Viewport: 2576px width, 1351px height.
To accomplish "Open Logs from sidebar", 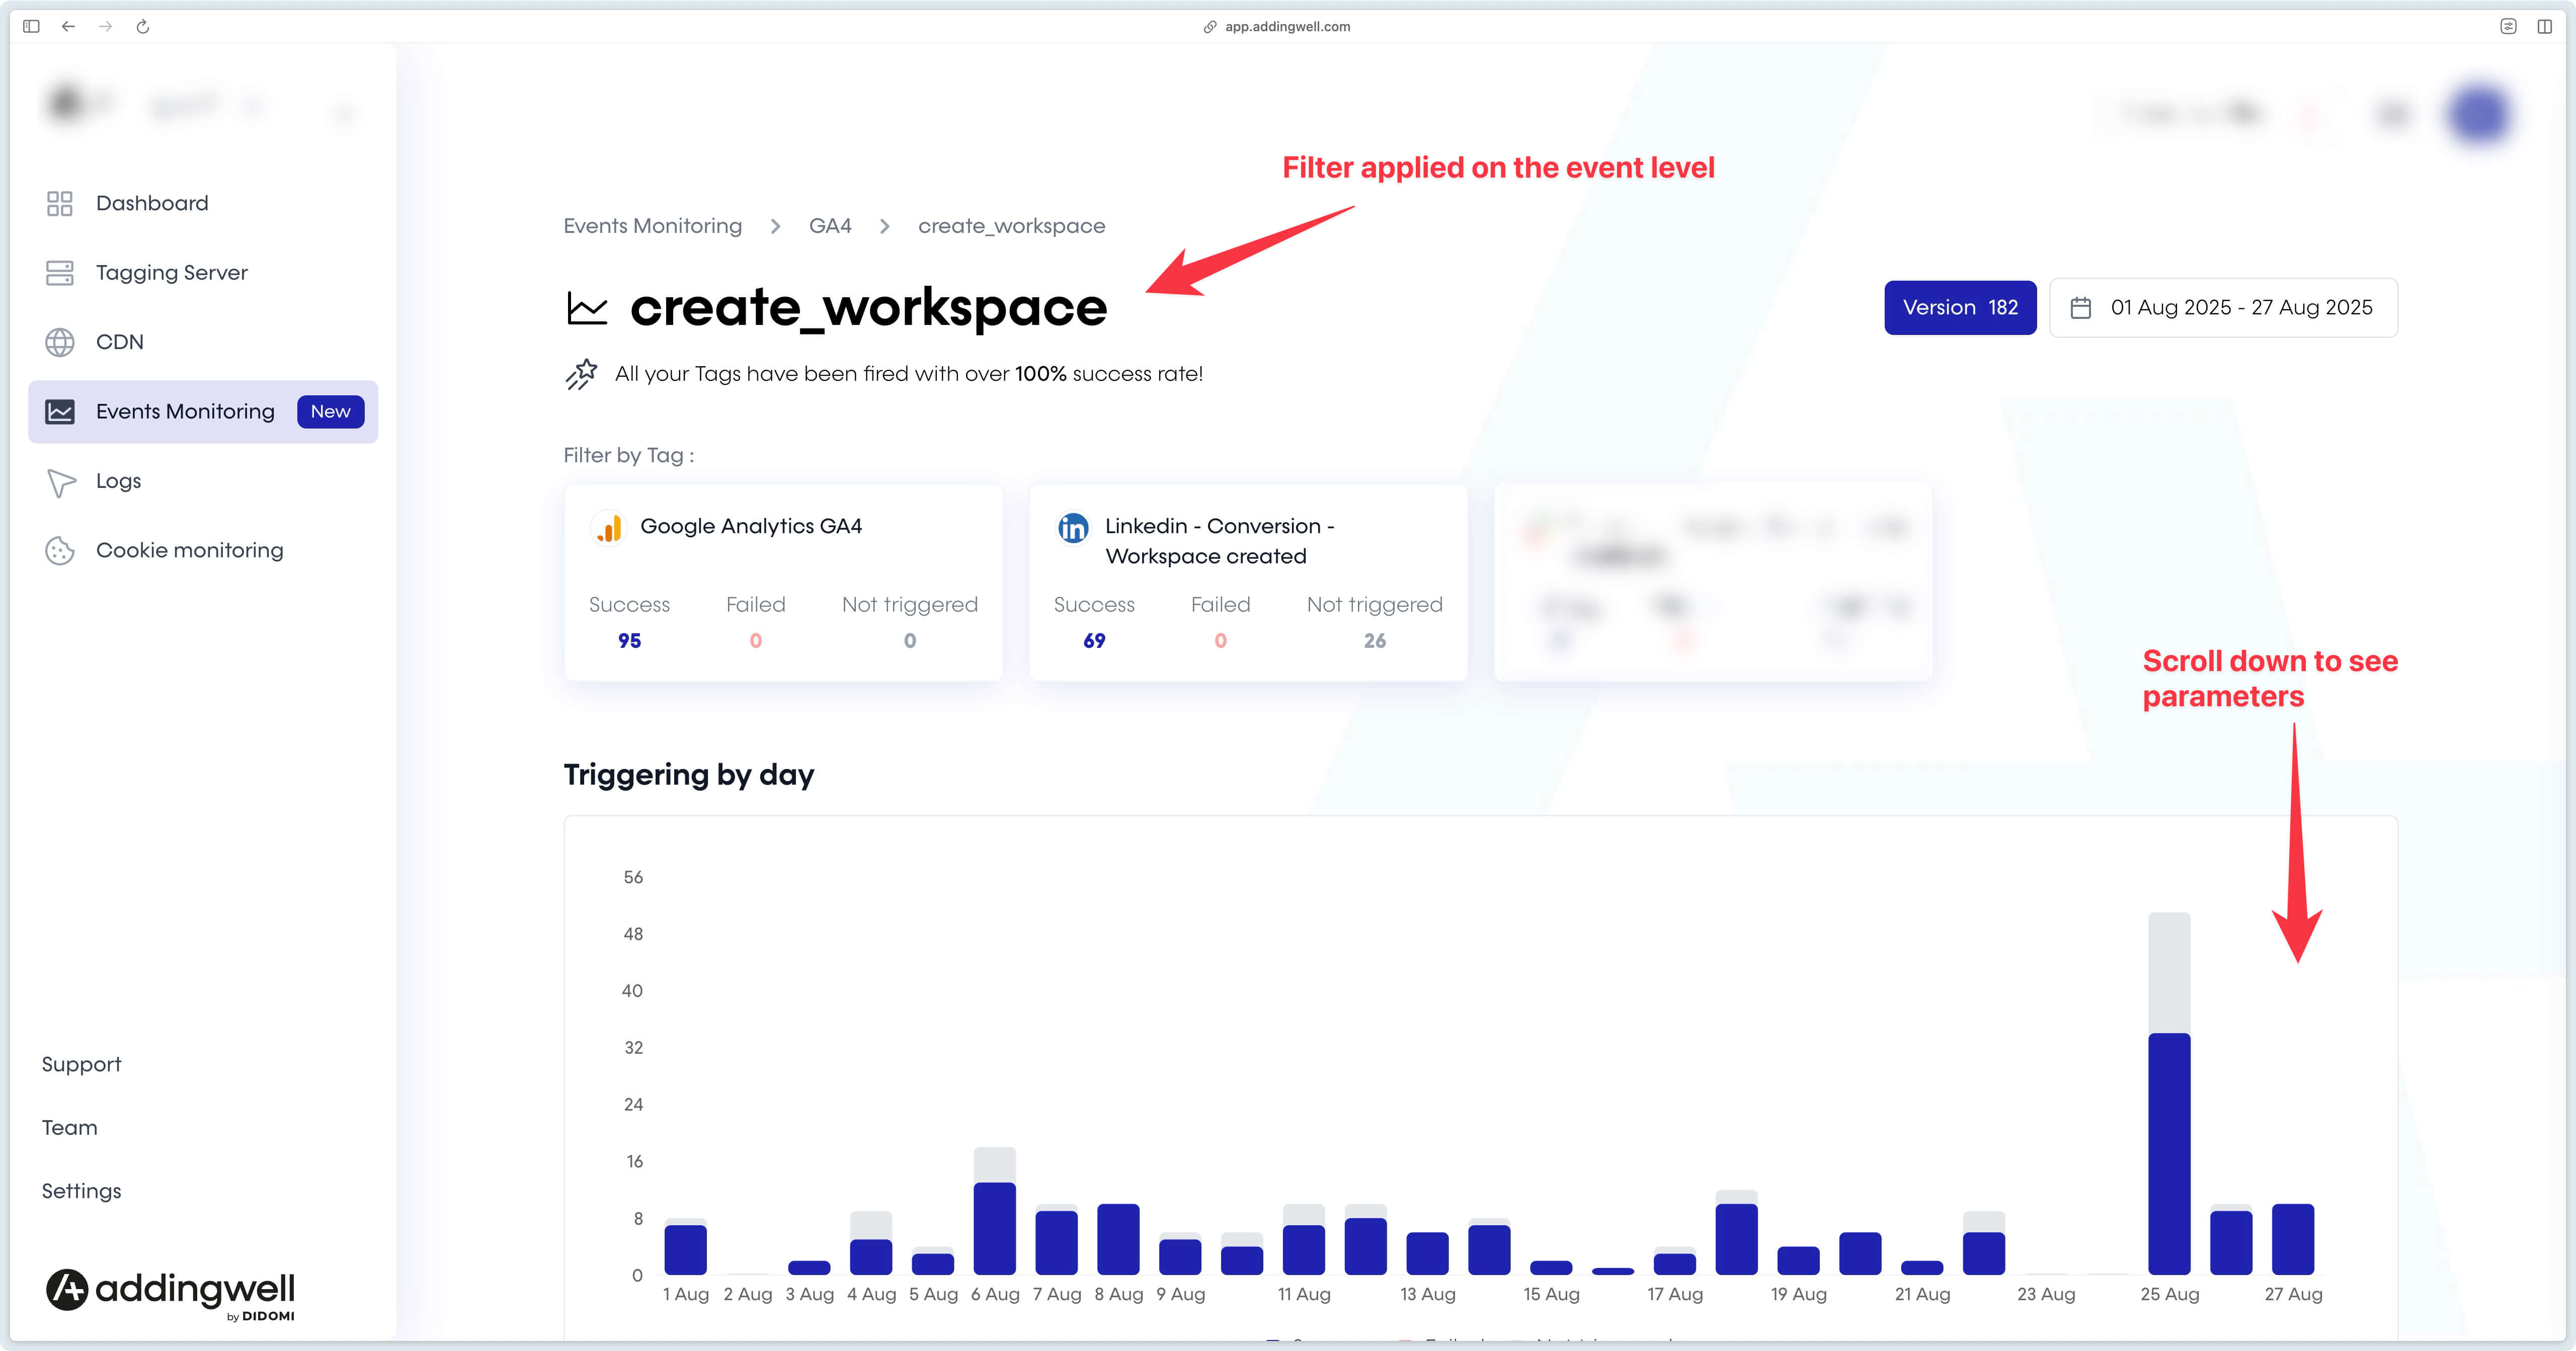I will [x=203, y=481].
